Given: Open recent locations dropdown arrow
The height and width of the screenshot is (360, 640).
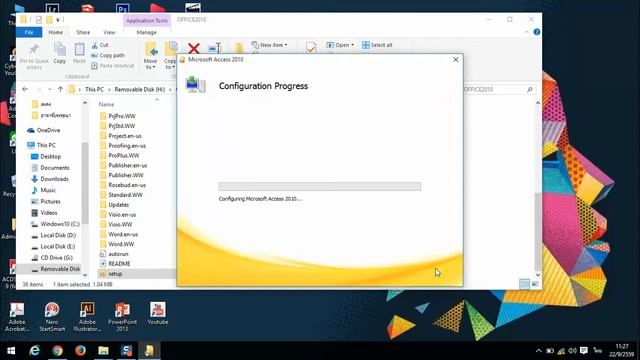Looking at the screenshot, I should [x=50, y=89].
